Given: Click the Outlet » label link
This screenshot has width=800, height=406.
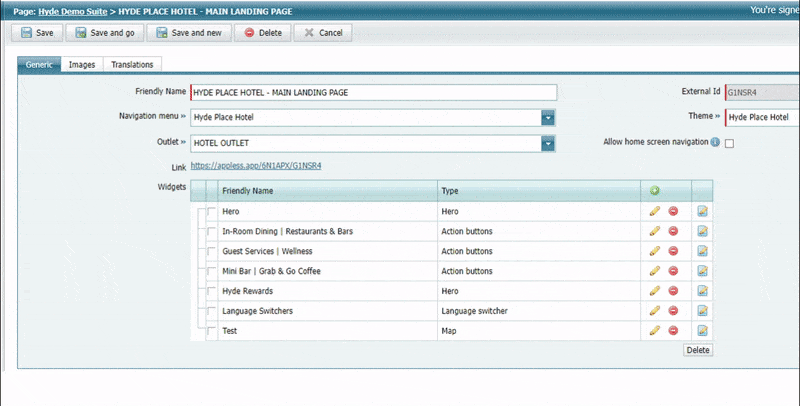Looking at the screenshot, I should tap(171, 141).
